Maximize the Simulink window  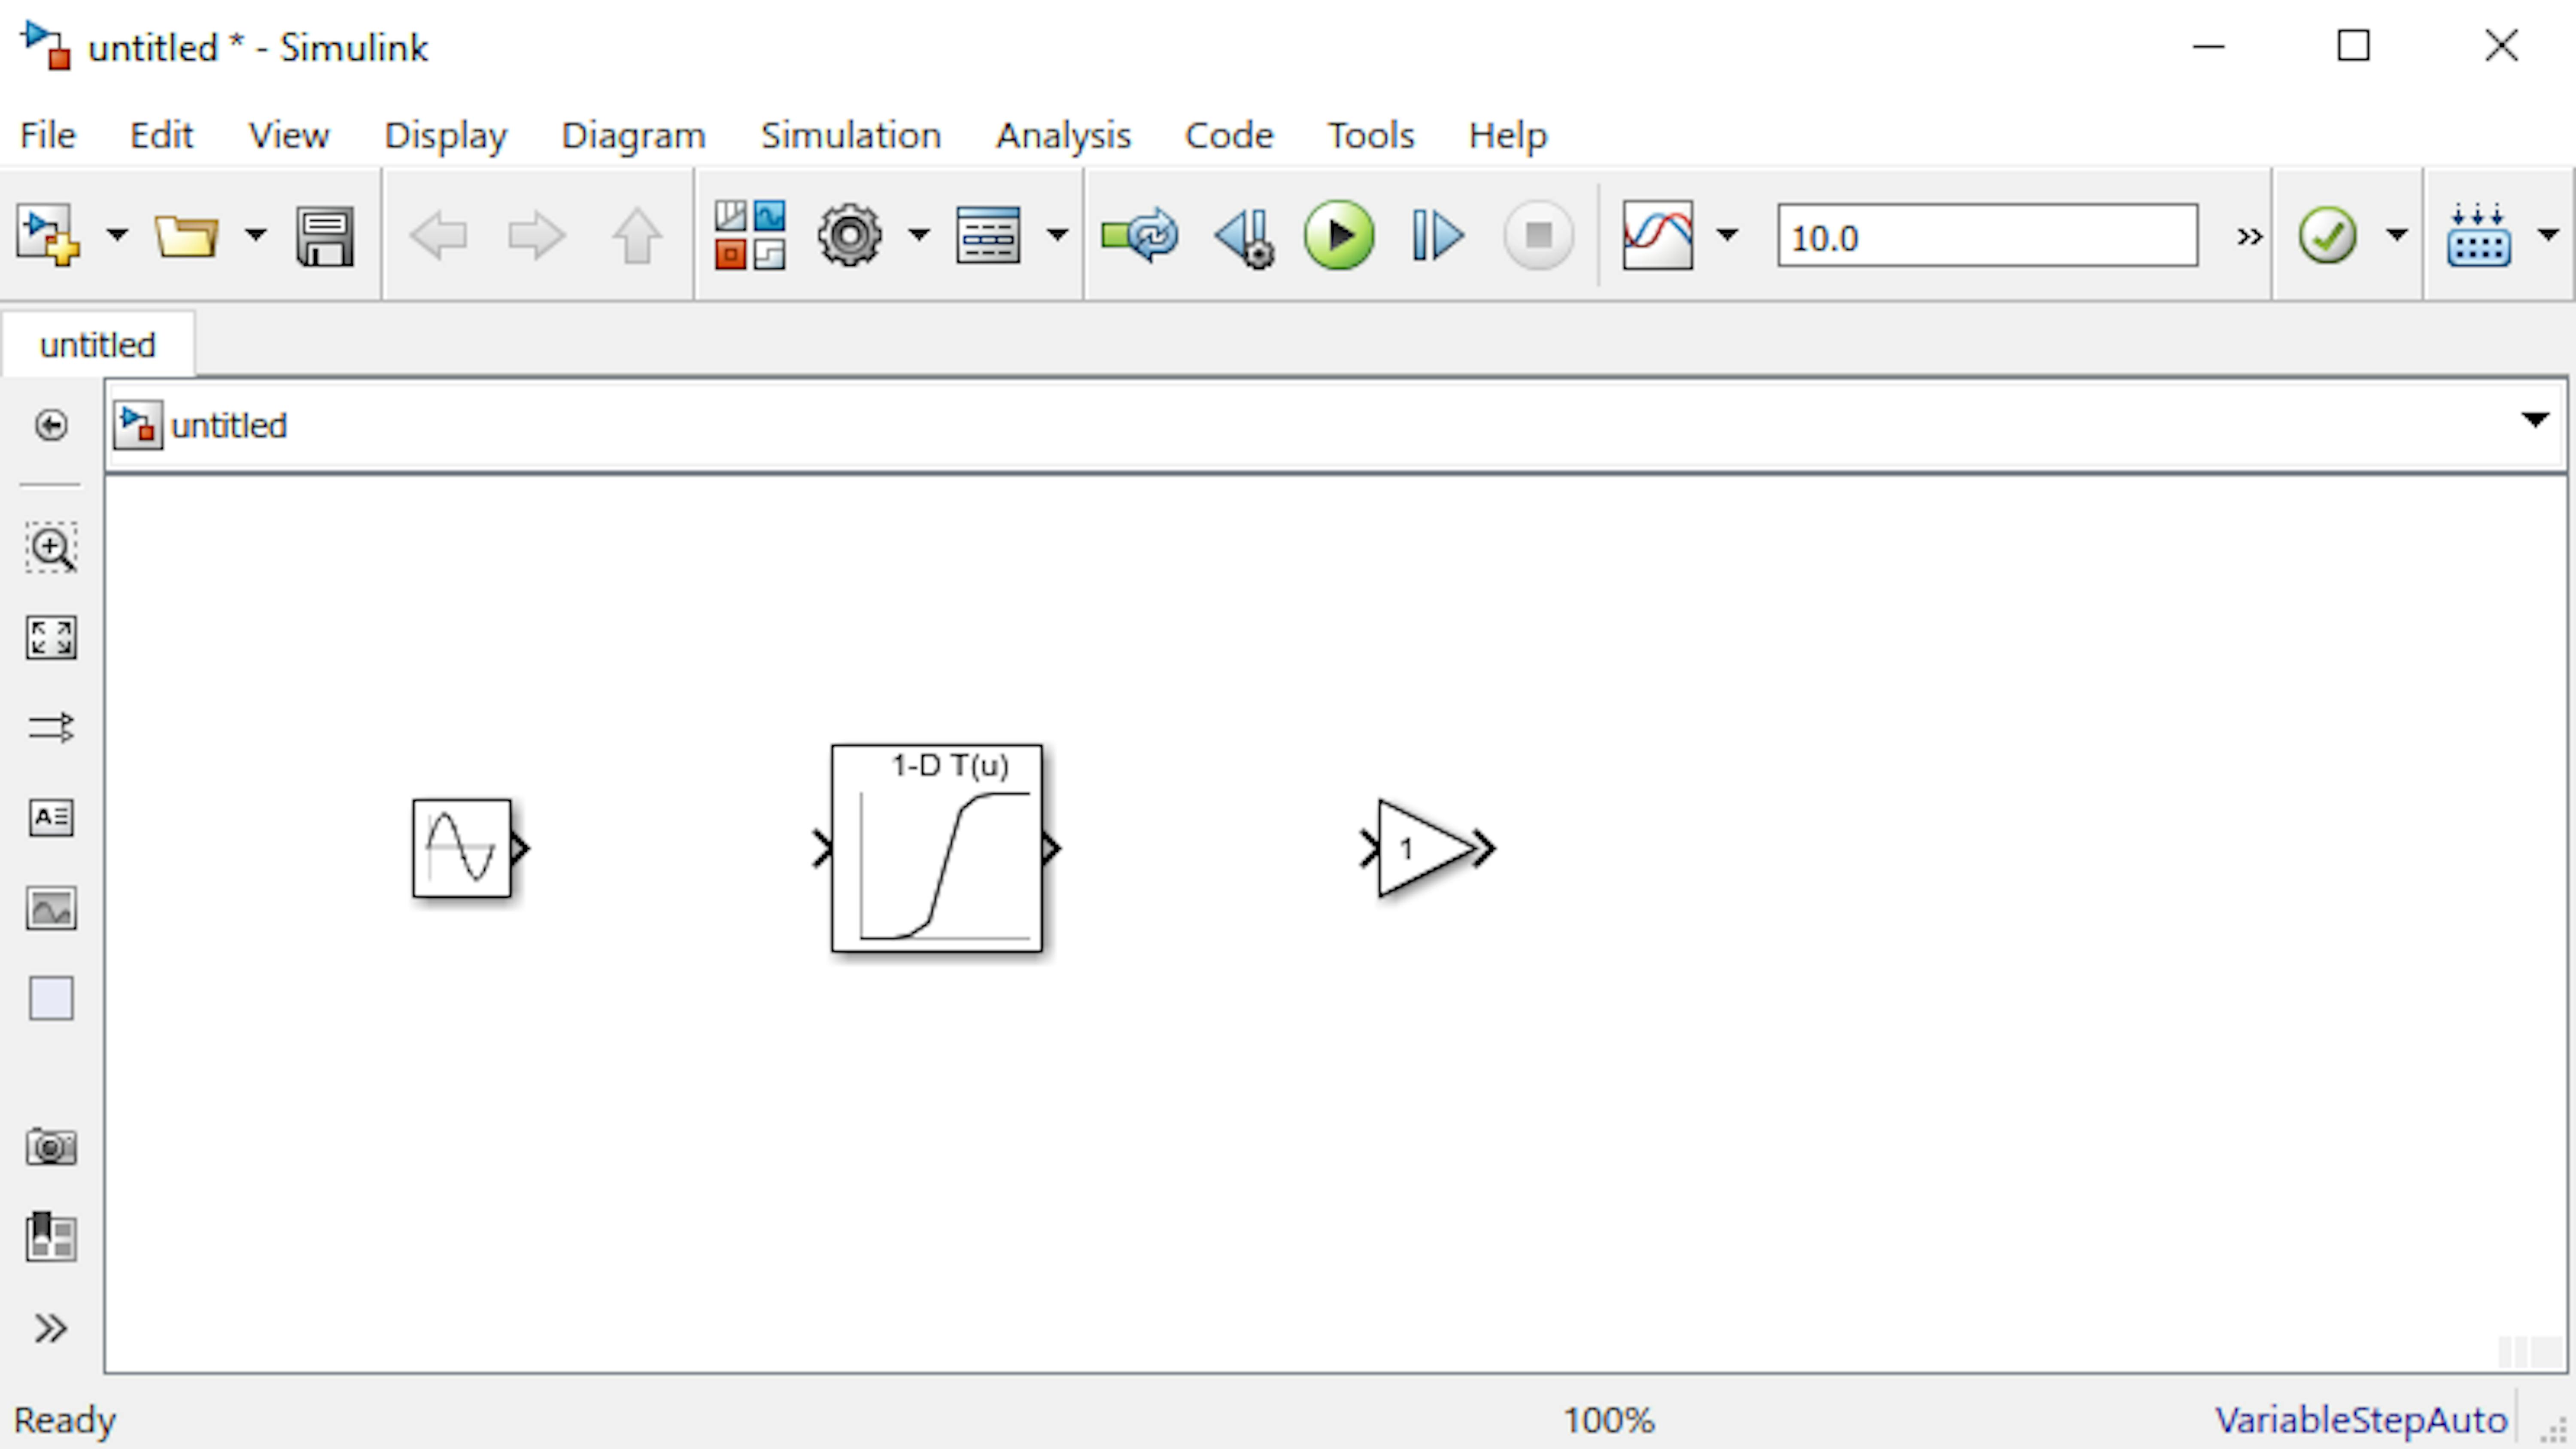[x=2354, y=46]
